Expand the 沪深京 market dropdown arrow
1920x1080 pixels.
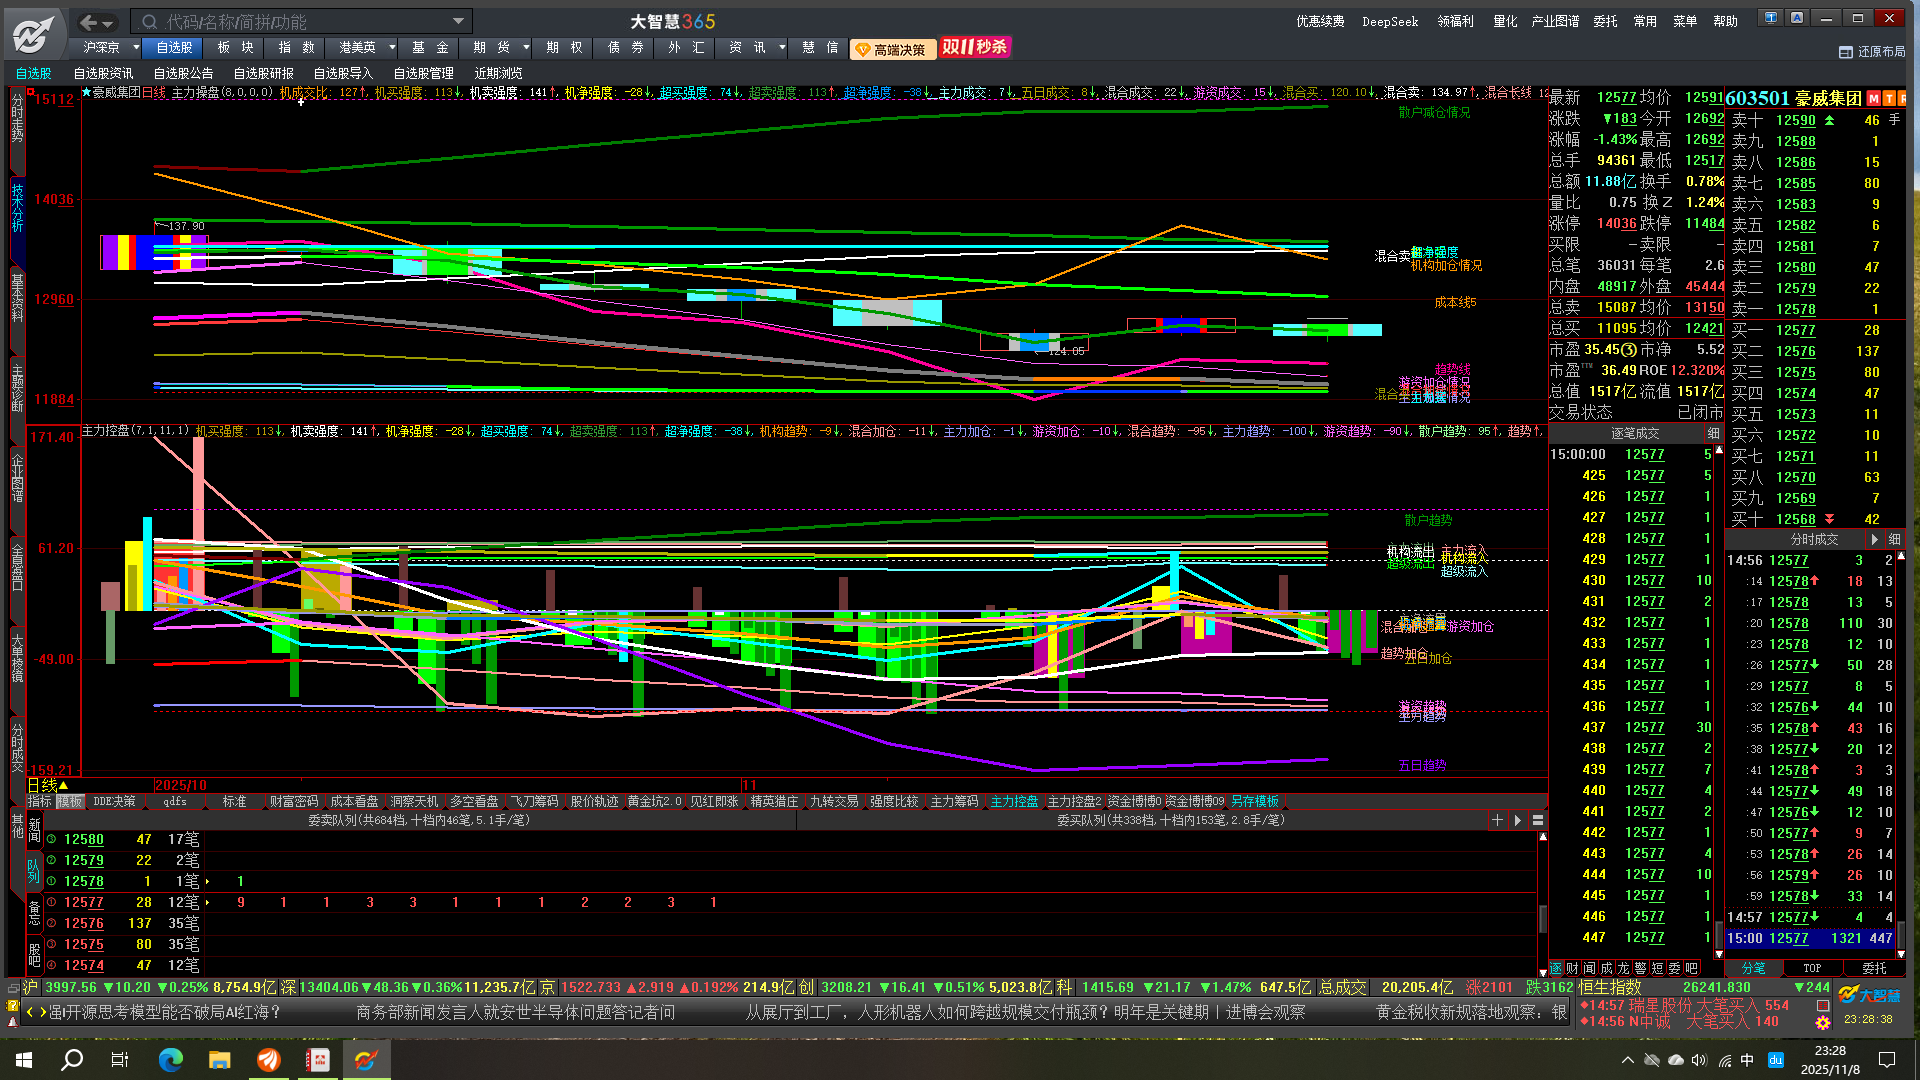(x=136, y=47)
